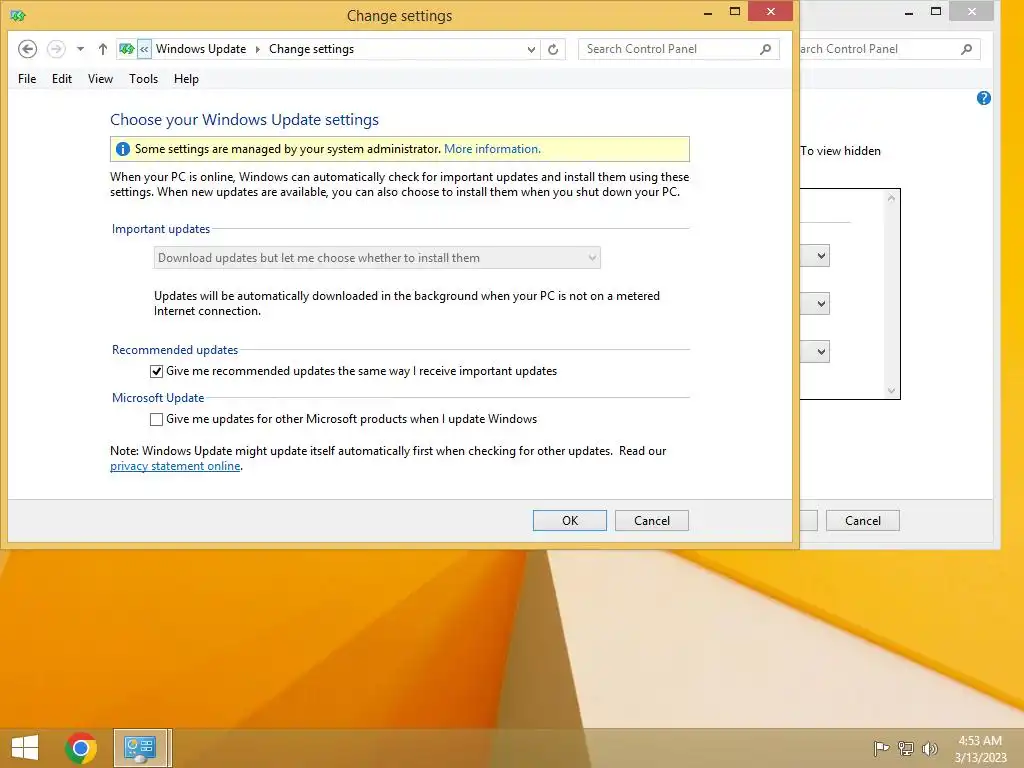Click the Forward arrow navigation button

click(56, 49)
